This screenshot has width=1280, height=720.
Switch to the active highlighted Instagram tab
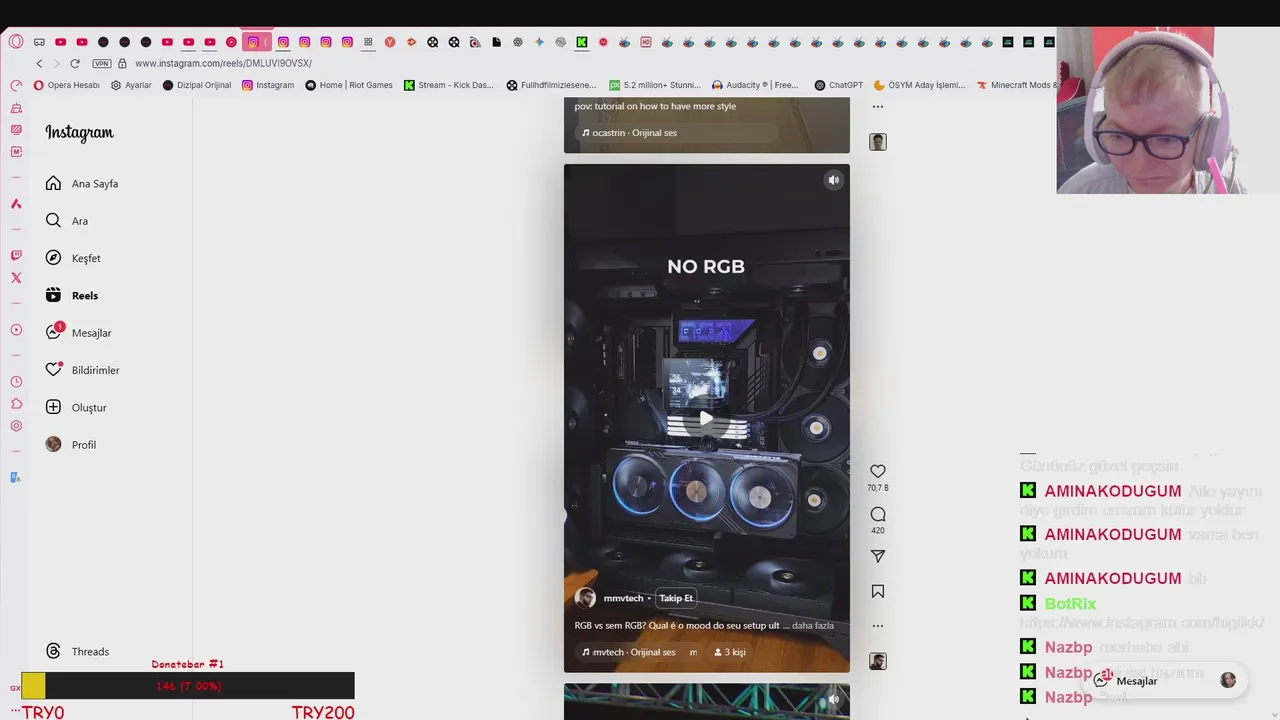(257, 42)
